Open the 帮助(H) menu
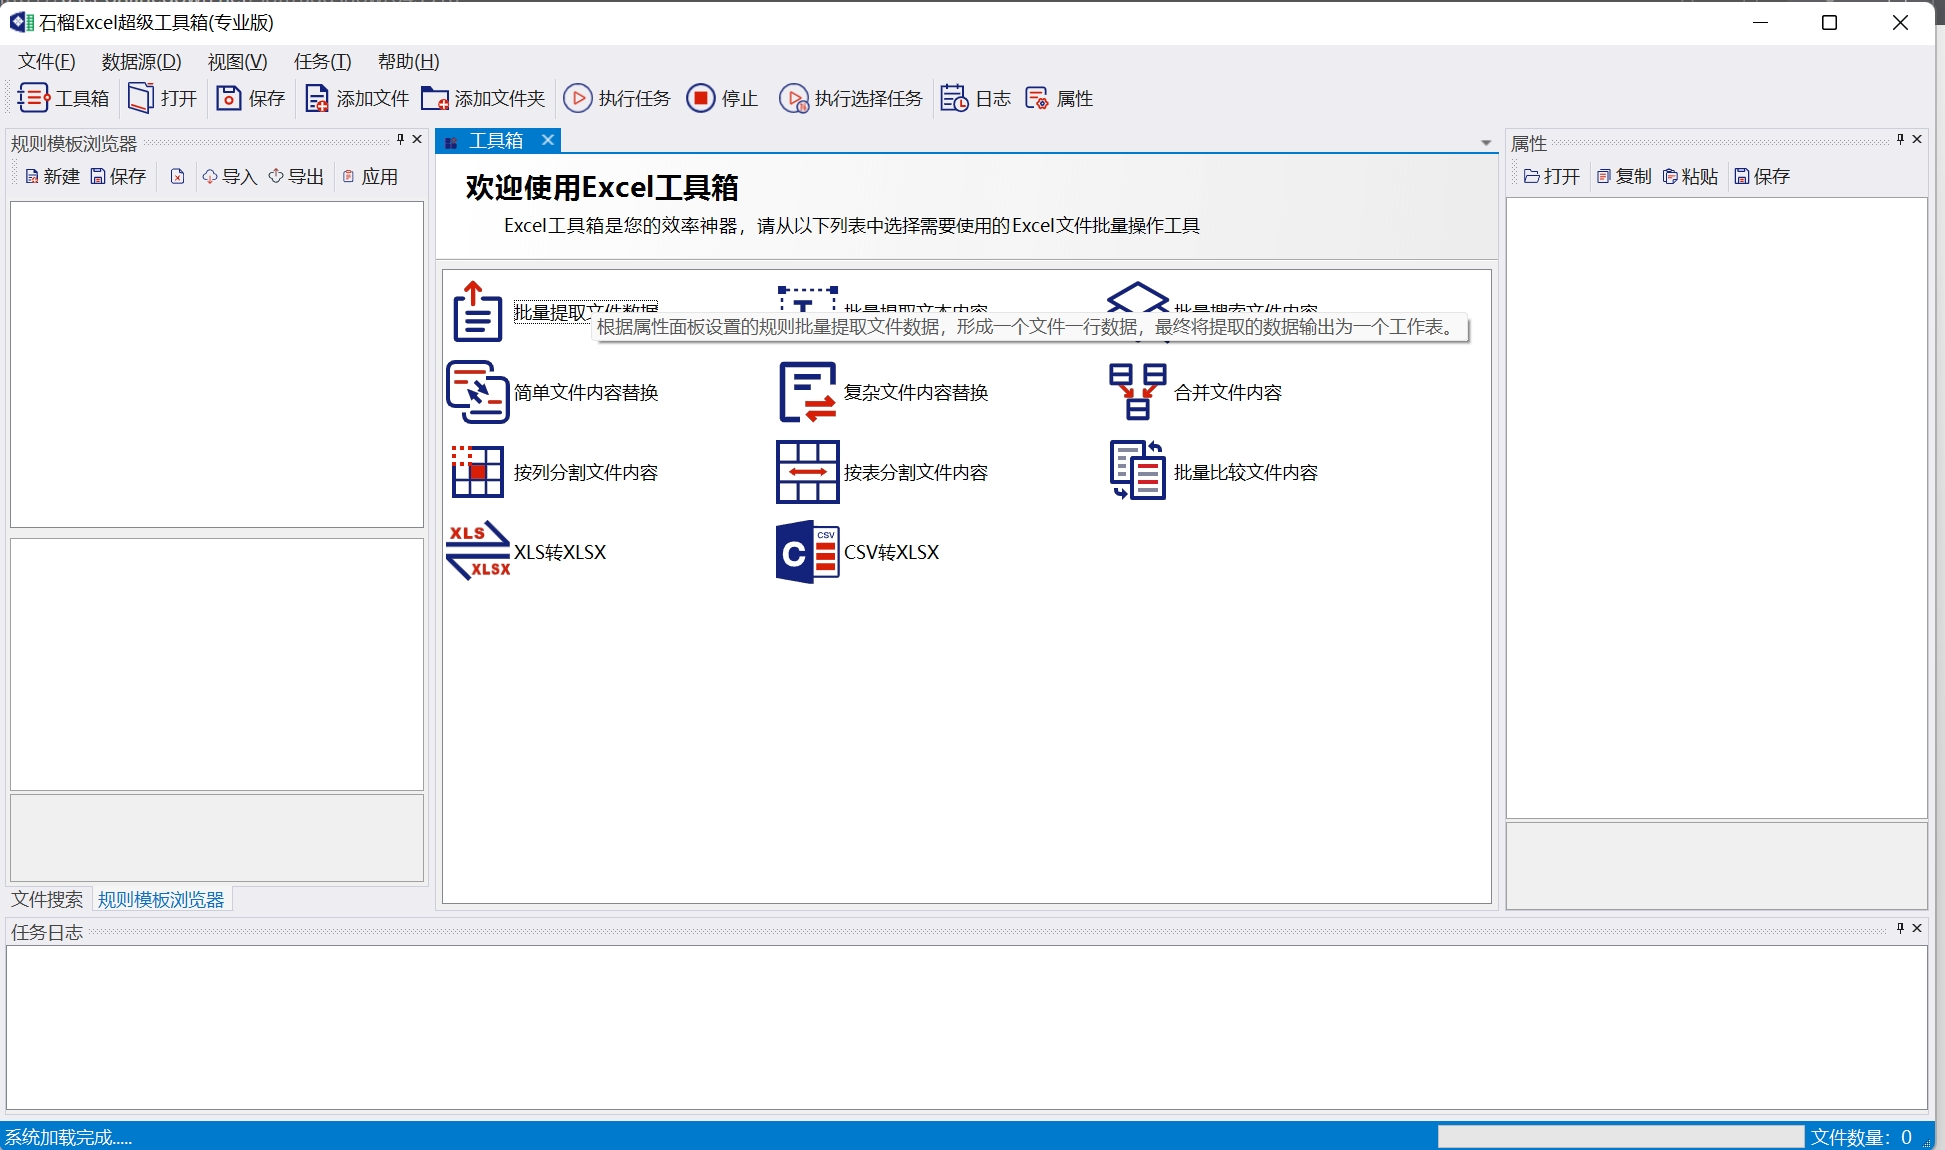 (x=408, y=62)
